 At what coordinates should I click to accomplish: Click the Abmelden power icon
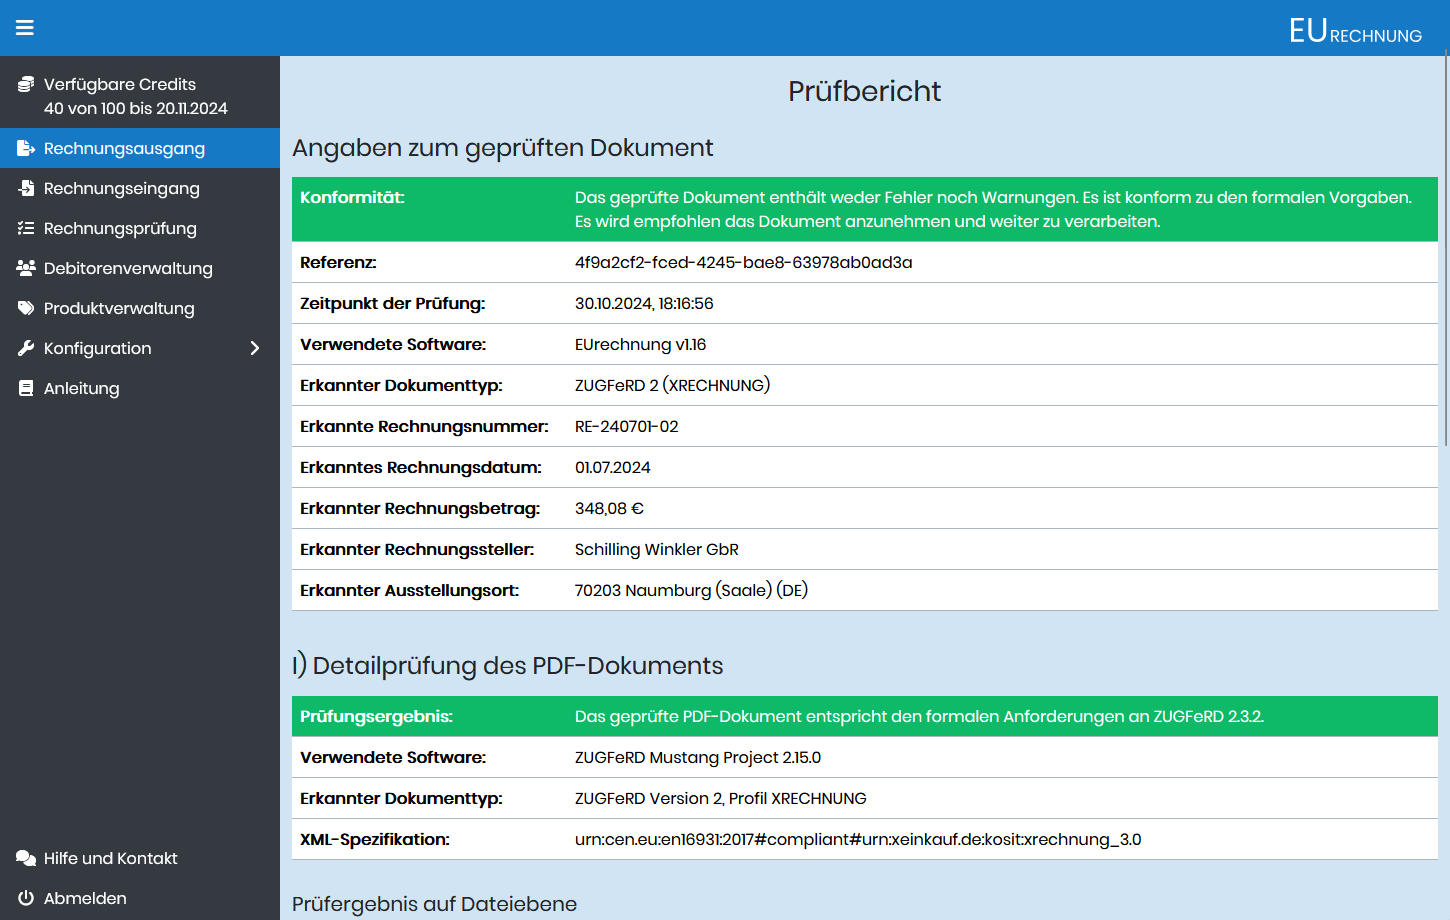pos(26,898)
